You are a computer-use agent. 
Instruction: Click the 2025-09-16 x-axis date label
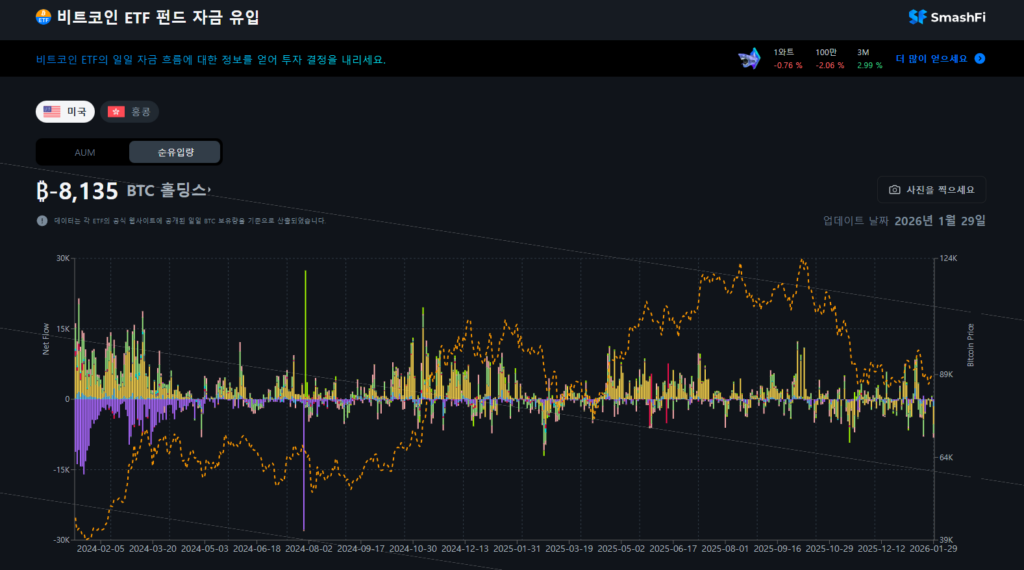[x=777, y=548]
